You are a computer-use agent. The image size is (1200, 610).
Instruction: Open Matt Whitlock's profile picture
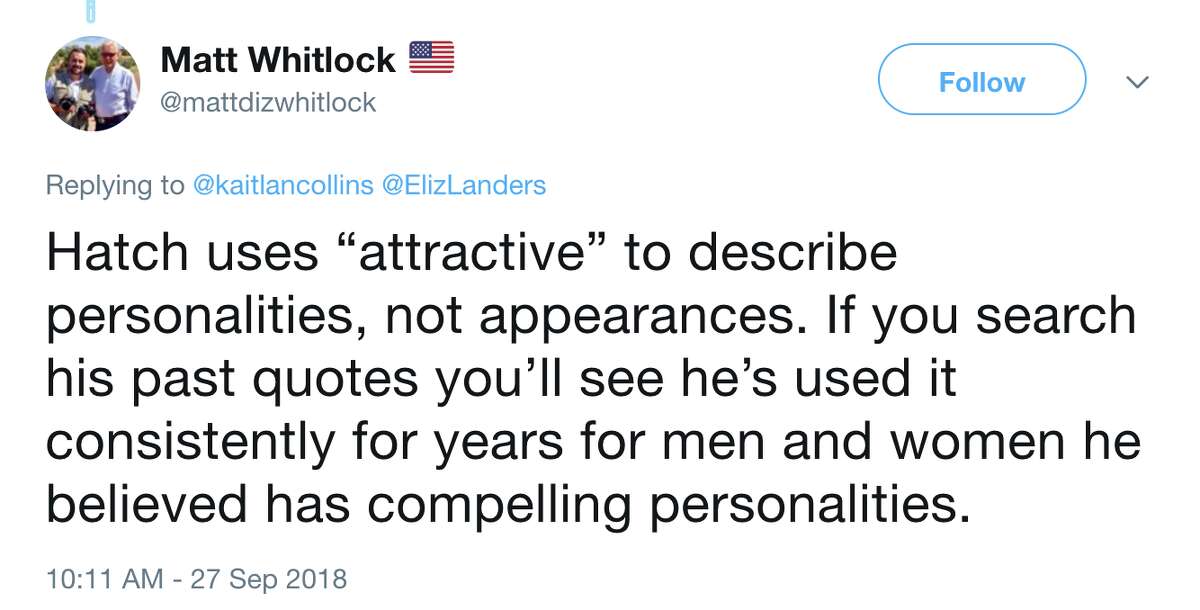92,86
